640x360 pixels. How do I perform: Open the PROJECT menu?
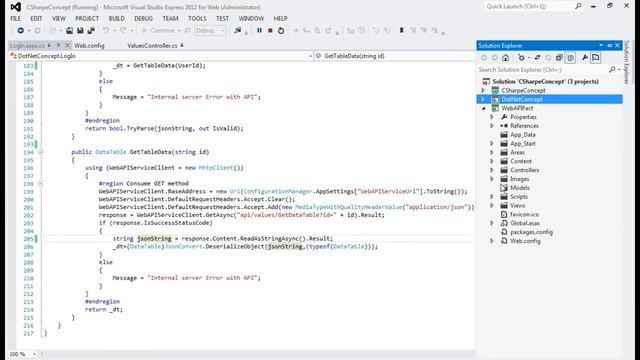[87, 18]
